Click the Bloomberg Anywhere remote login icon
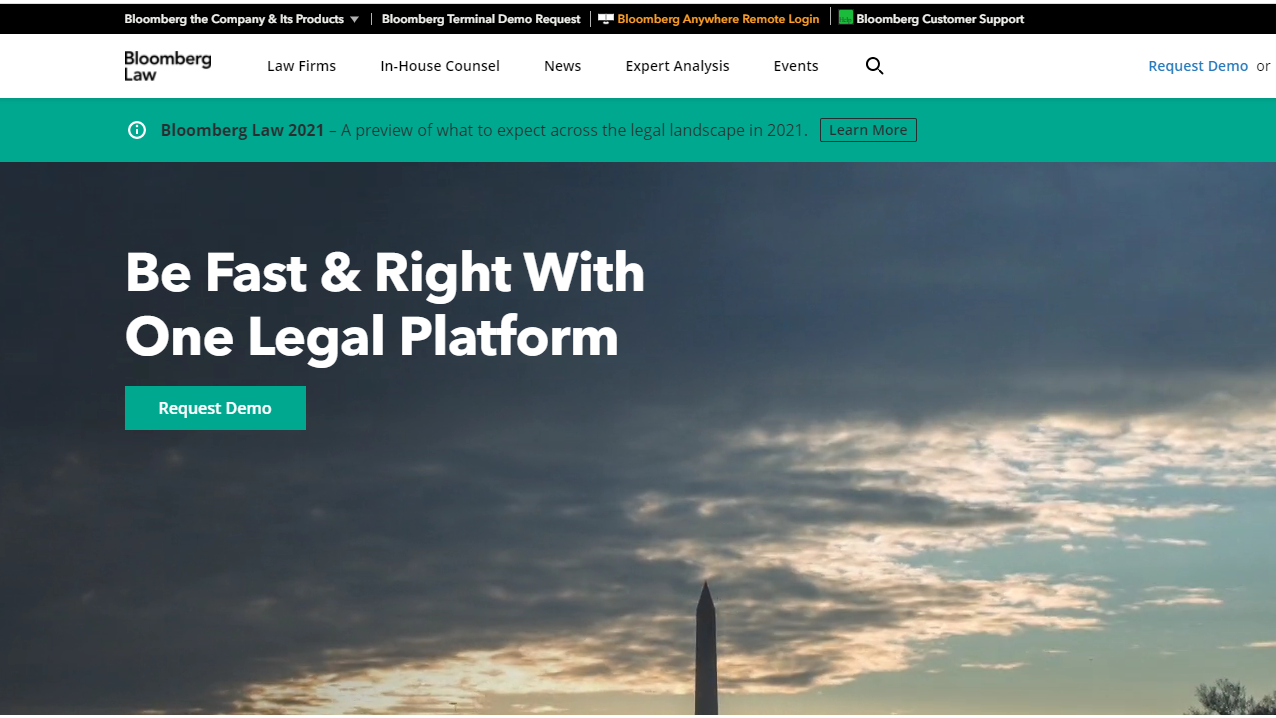The height and width of the screenshot is (718, 1276). tap(606, 19)
